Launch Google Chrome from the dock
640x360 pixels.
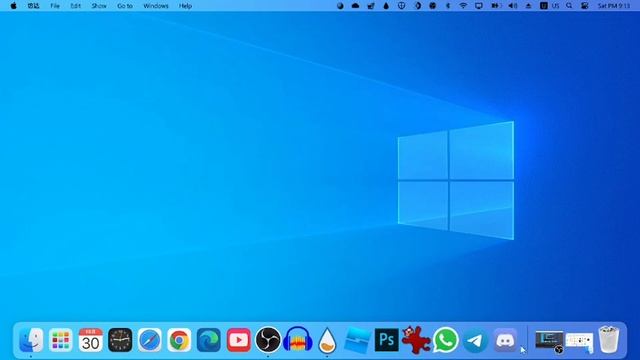pyautogui.click(x=179, y=340)
